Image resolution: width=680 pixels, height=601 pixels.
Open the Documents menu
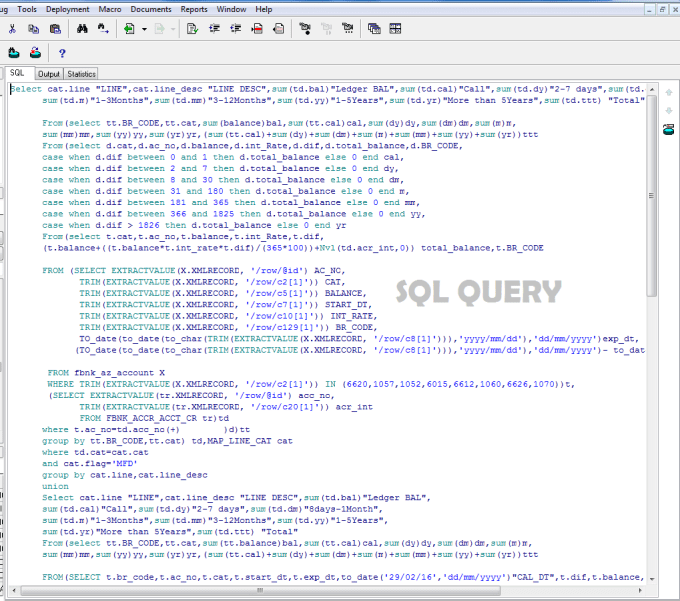point(151,9)
